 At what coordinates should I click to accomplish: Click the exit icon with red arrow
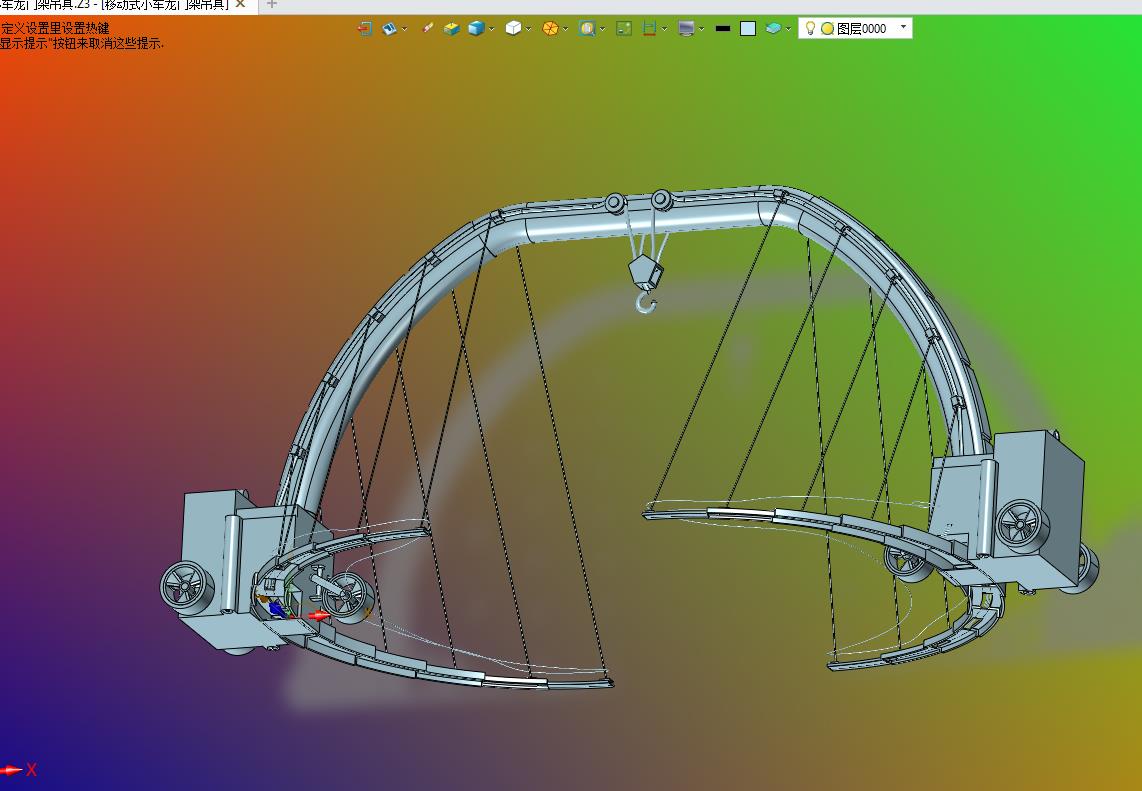tap(365, 28)
